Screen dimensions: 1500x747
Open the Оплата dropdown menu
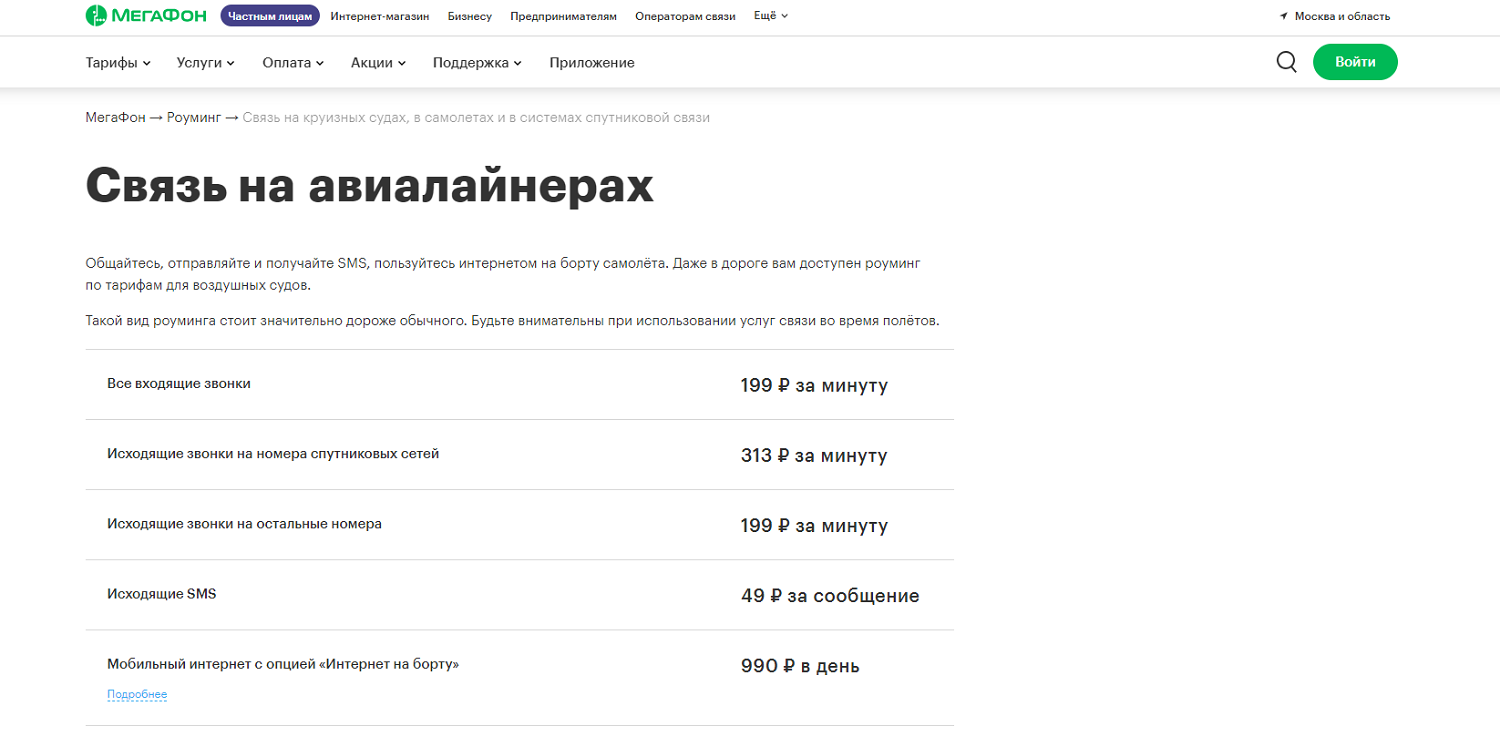point(293,62)
